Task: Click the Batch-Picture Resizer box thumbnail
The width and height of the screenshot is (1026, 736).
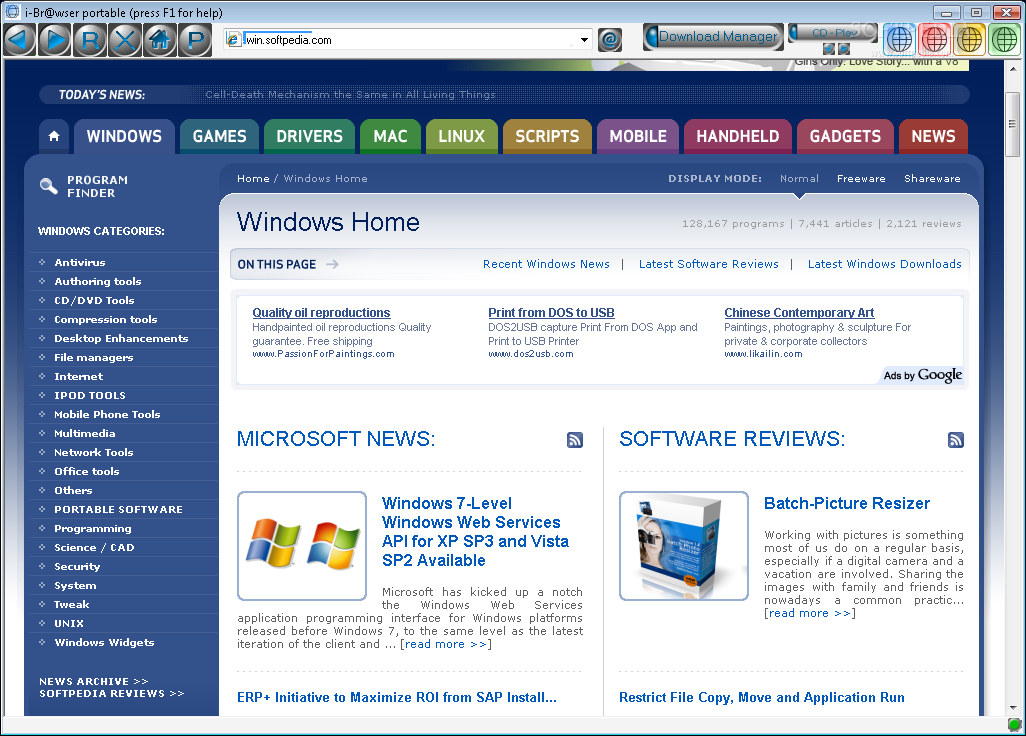Action: pyautogui.click(x=684, y=546)
